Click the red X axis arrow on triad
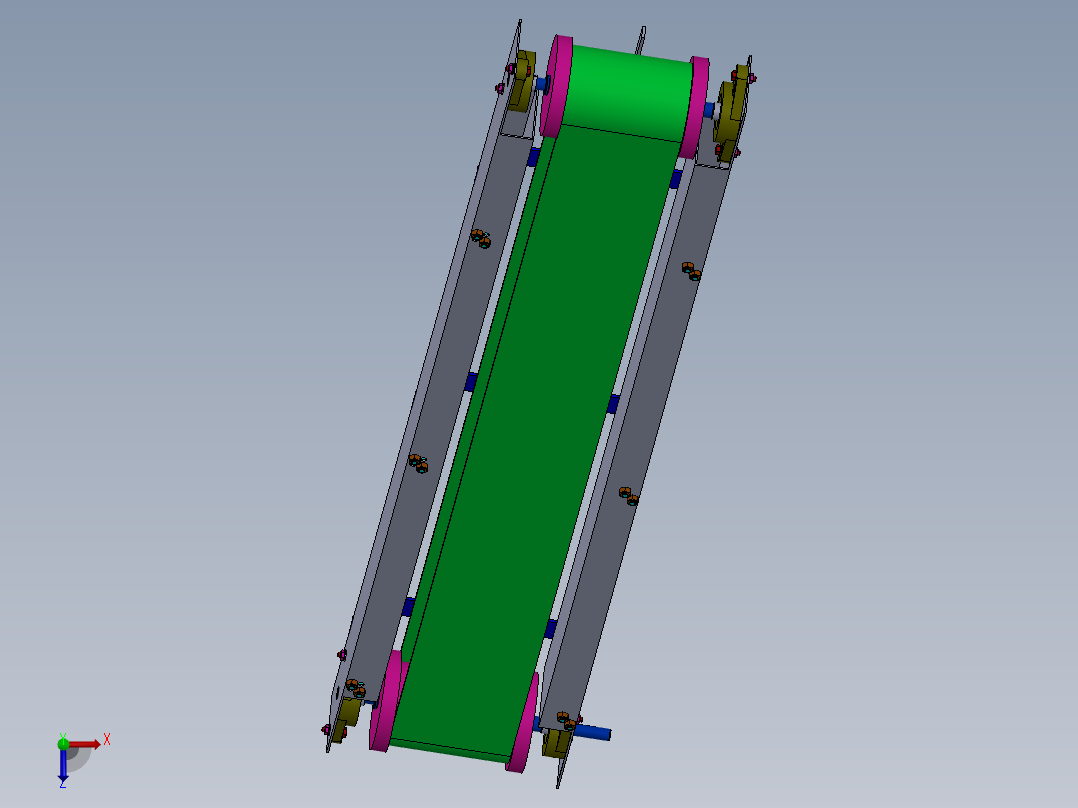Screen dimensions: 1078x808 [85, 744]
